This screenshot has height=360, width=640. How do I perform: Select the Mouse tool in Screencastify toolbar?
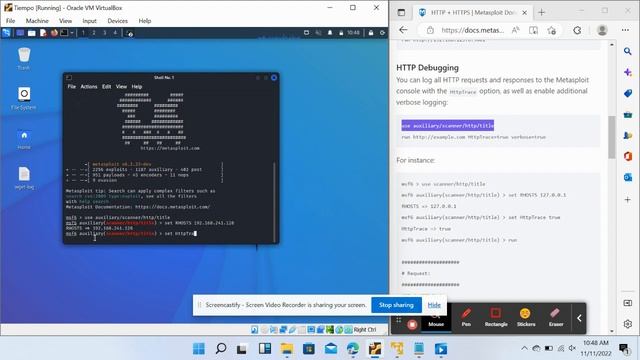click(x=436, y=318)
